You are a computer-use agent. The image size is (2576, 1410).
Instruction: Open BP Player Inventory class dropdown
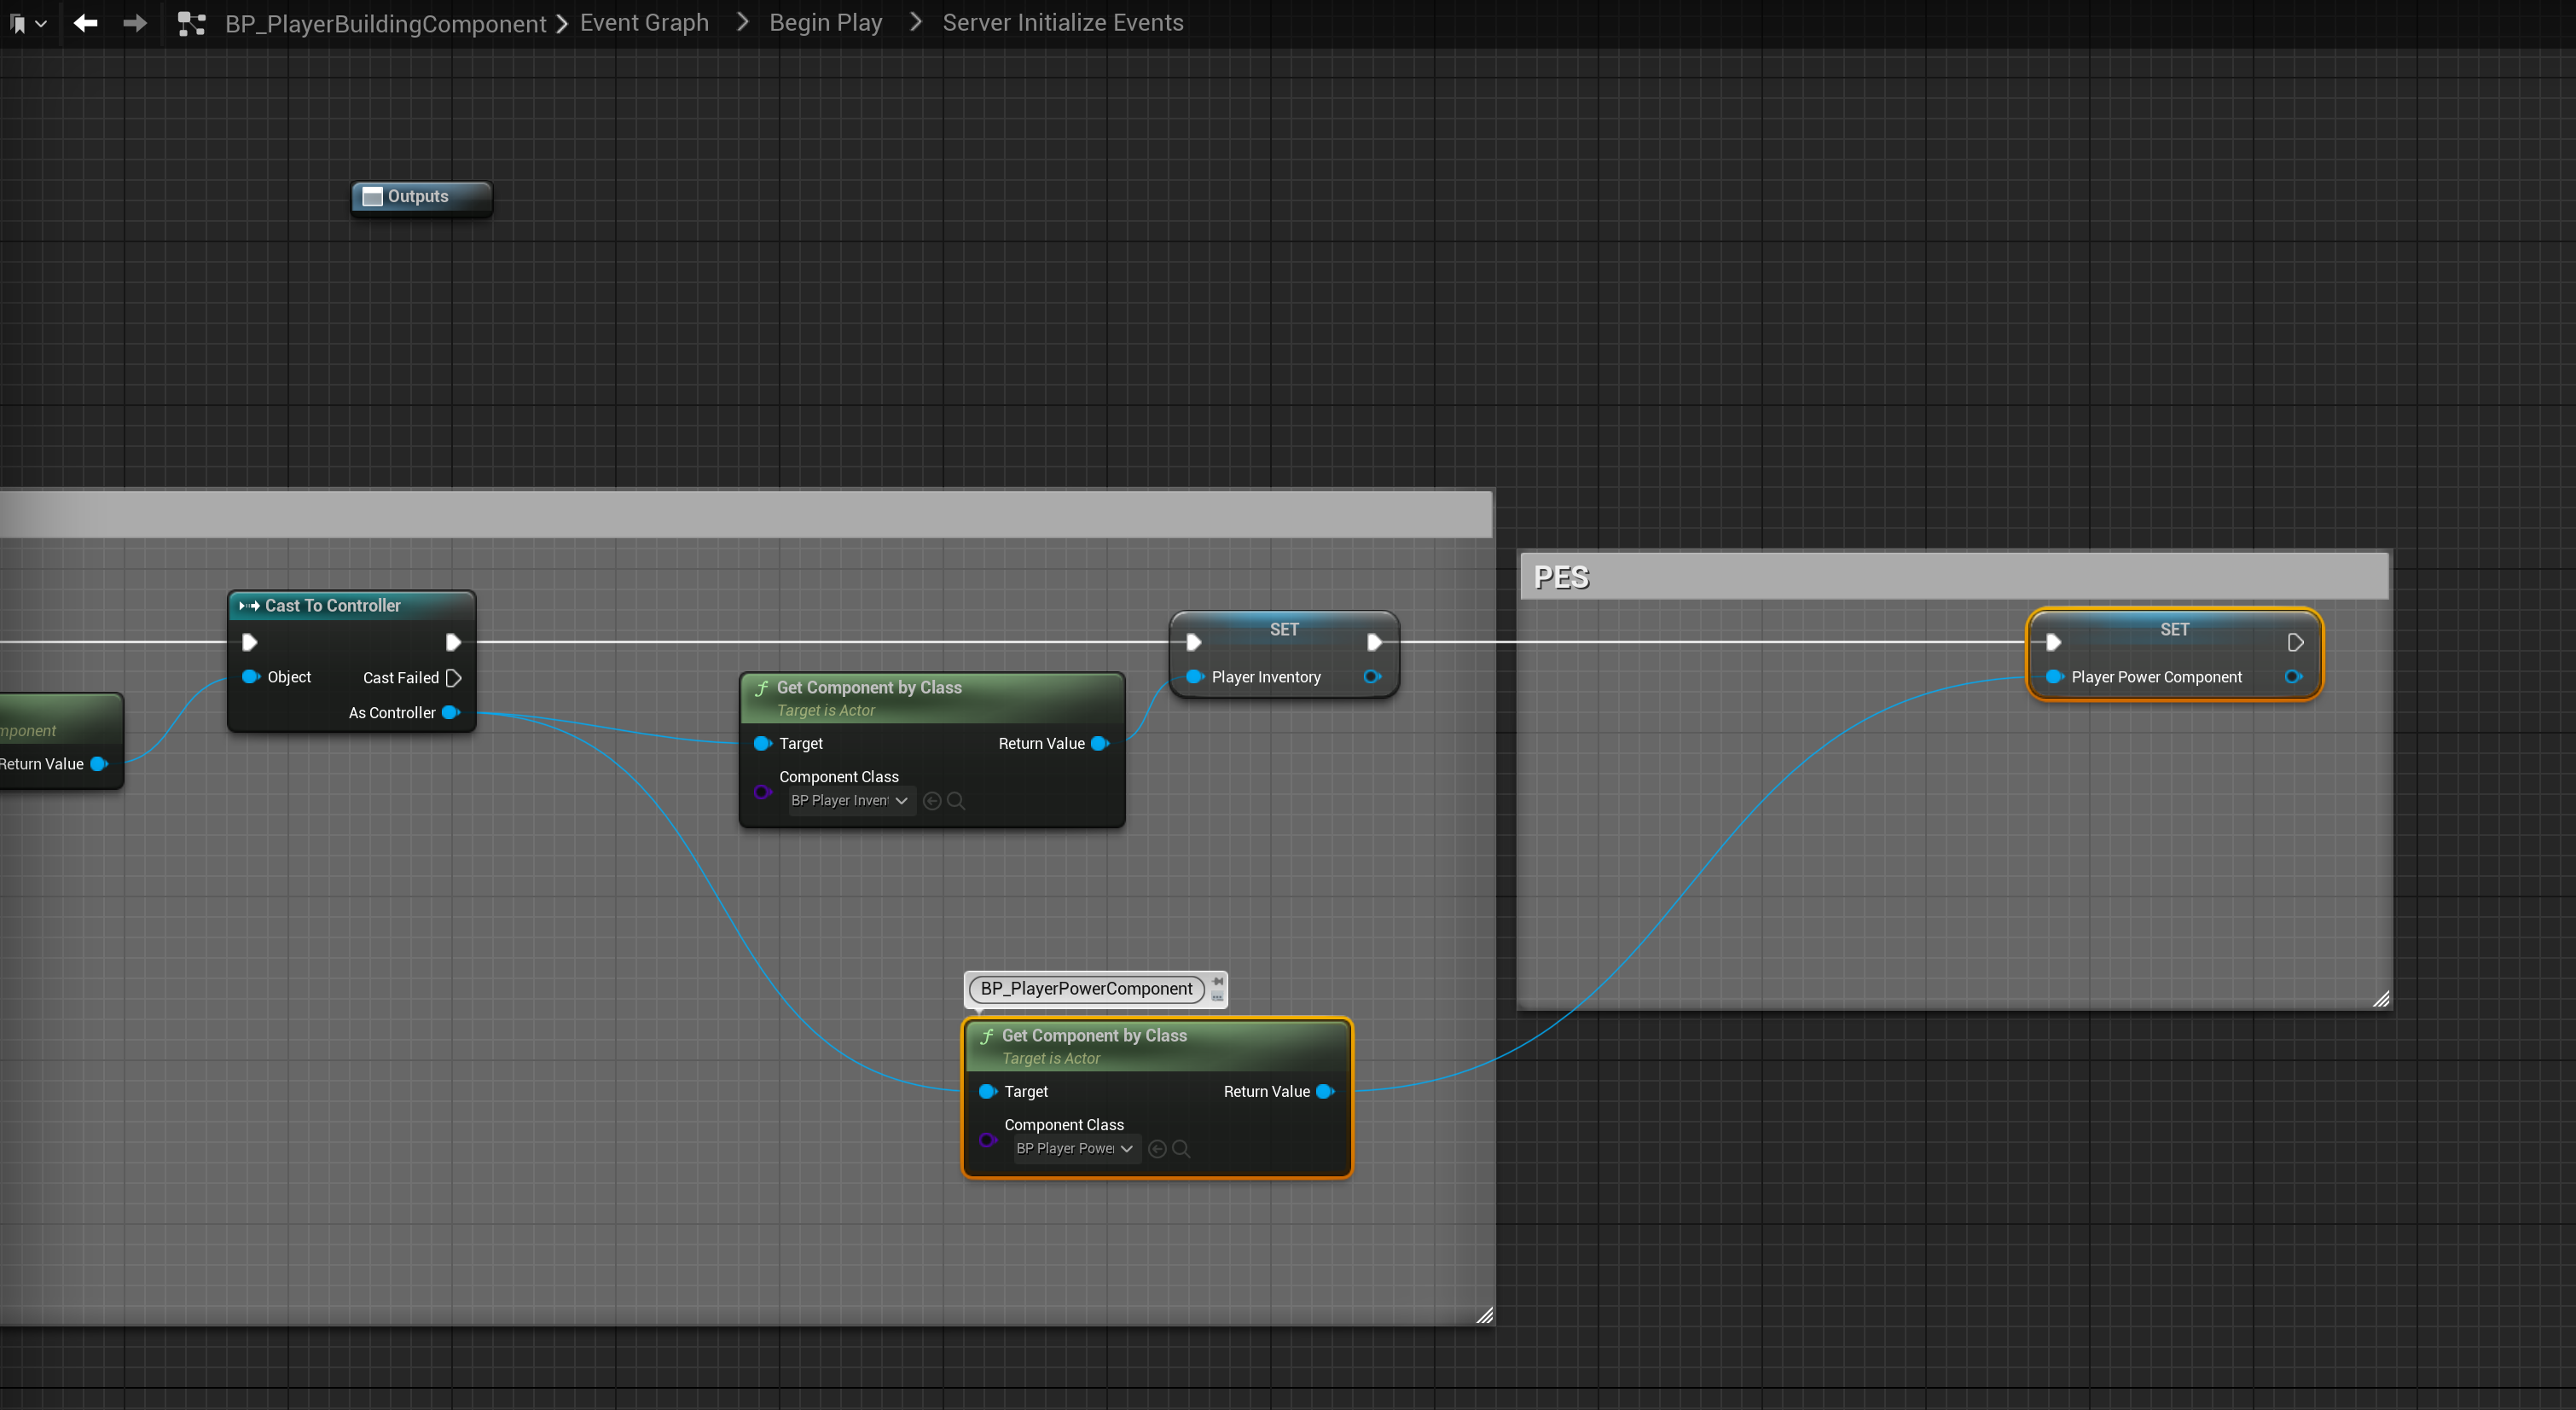pyautogui.click(x=850, y=800)
